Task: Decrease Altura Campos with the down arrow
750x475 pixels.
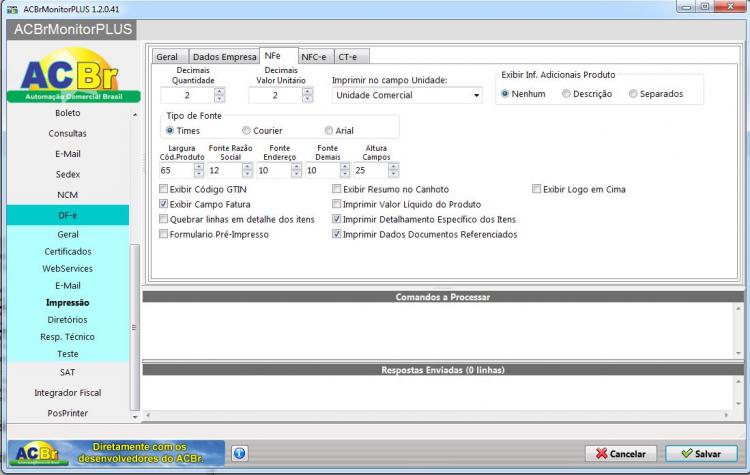Action: (x=394, y=174)
